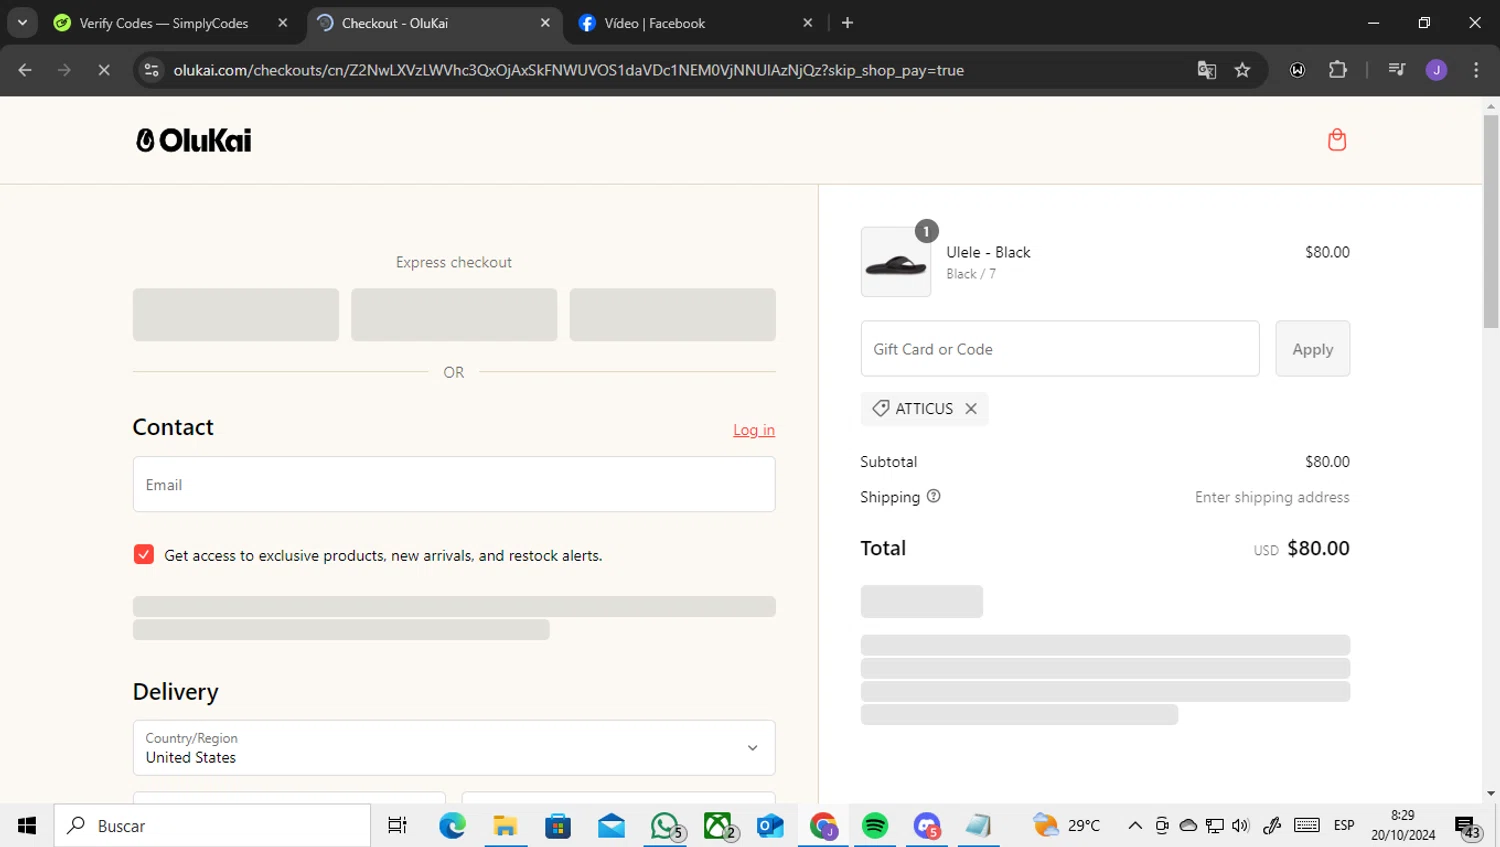Viewport: 1500px width, 847px height.
Task: Close the Video Facebook tab
Action: pyautogui.click(x=808, y=23)
